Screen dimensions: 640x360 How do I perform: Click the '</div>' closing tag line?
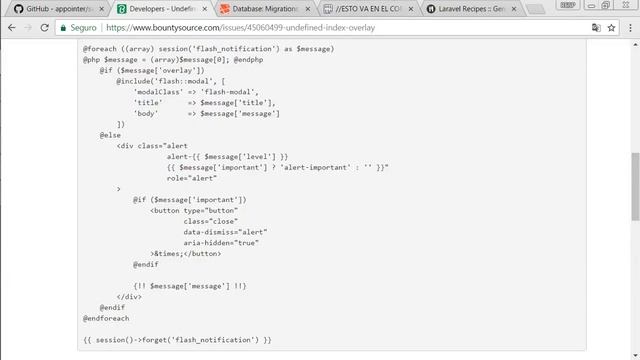[129, 297]
